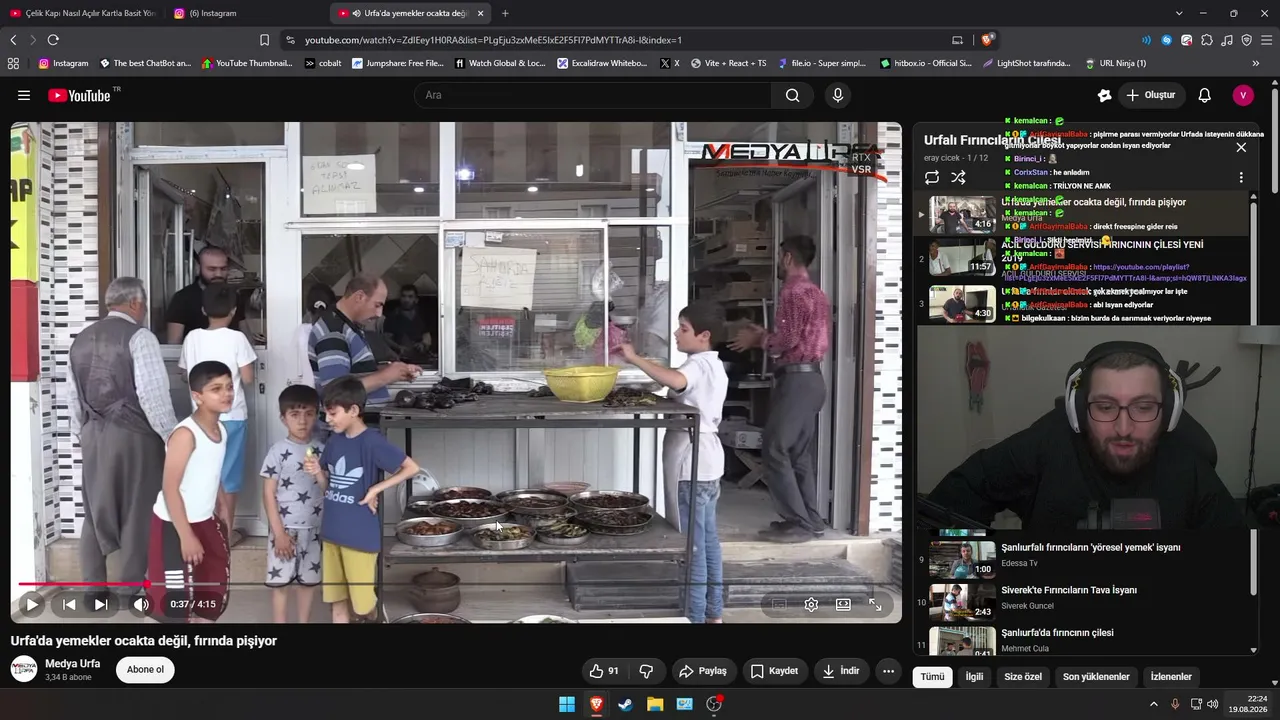1280x720 pixels.
Task: Open the Excalidraw bookmark
Action: (602, 63)
